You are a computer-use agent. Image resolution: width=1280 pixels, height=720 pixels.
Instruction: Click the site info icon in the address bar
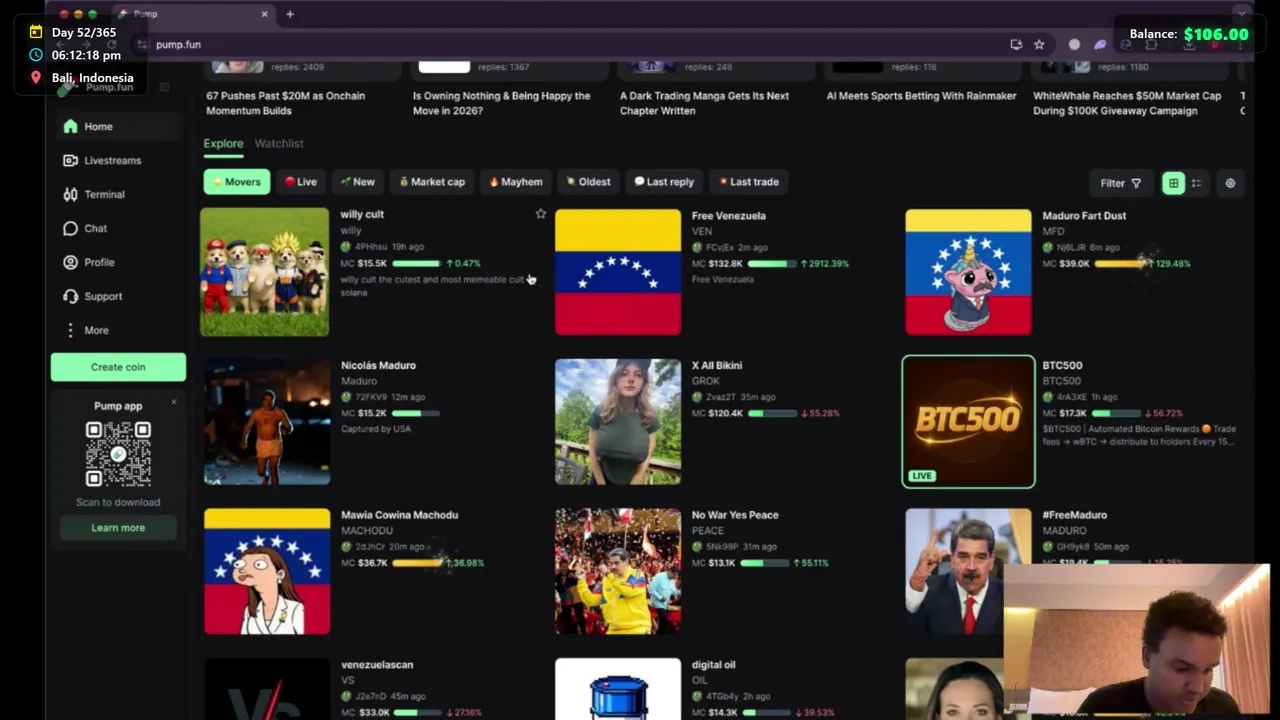tap(142, 44)
